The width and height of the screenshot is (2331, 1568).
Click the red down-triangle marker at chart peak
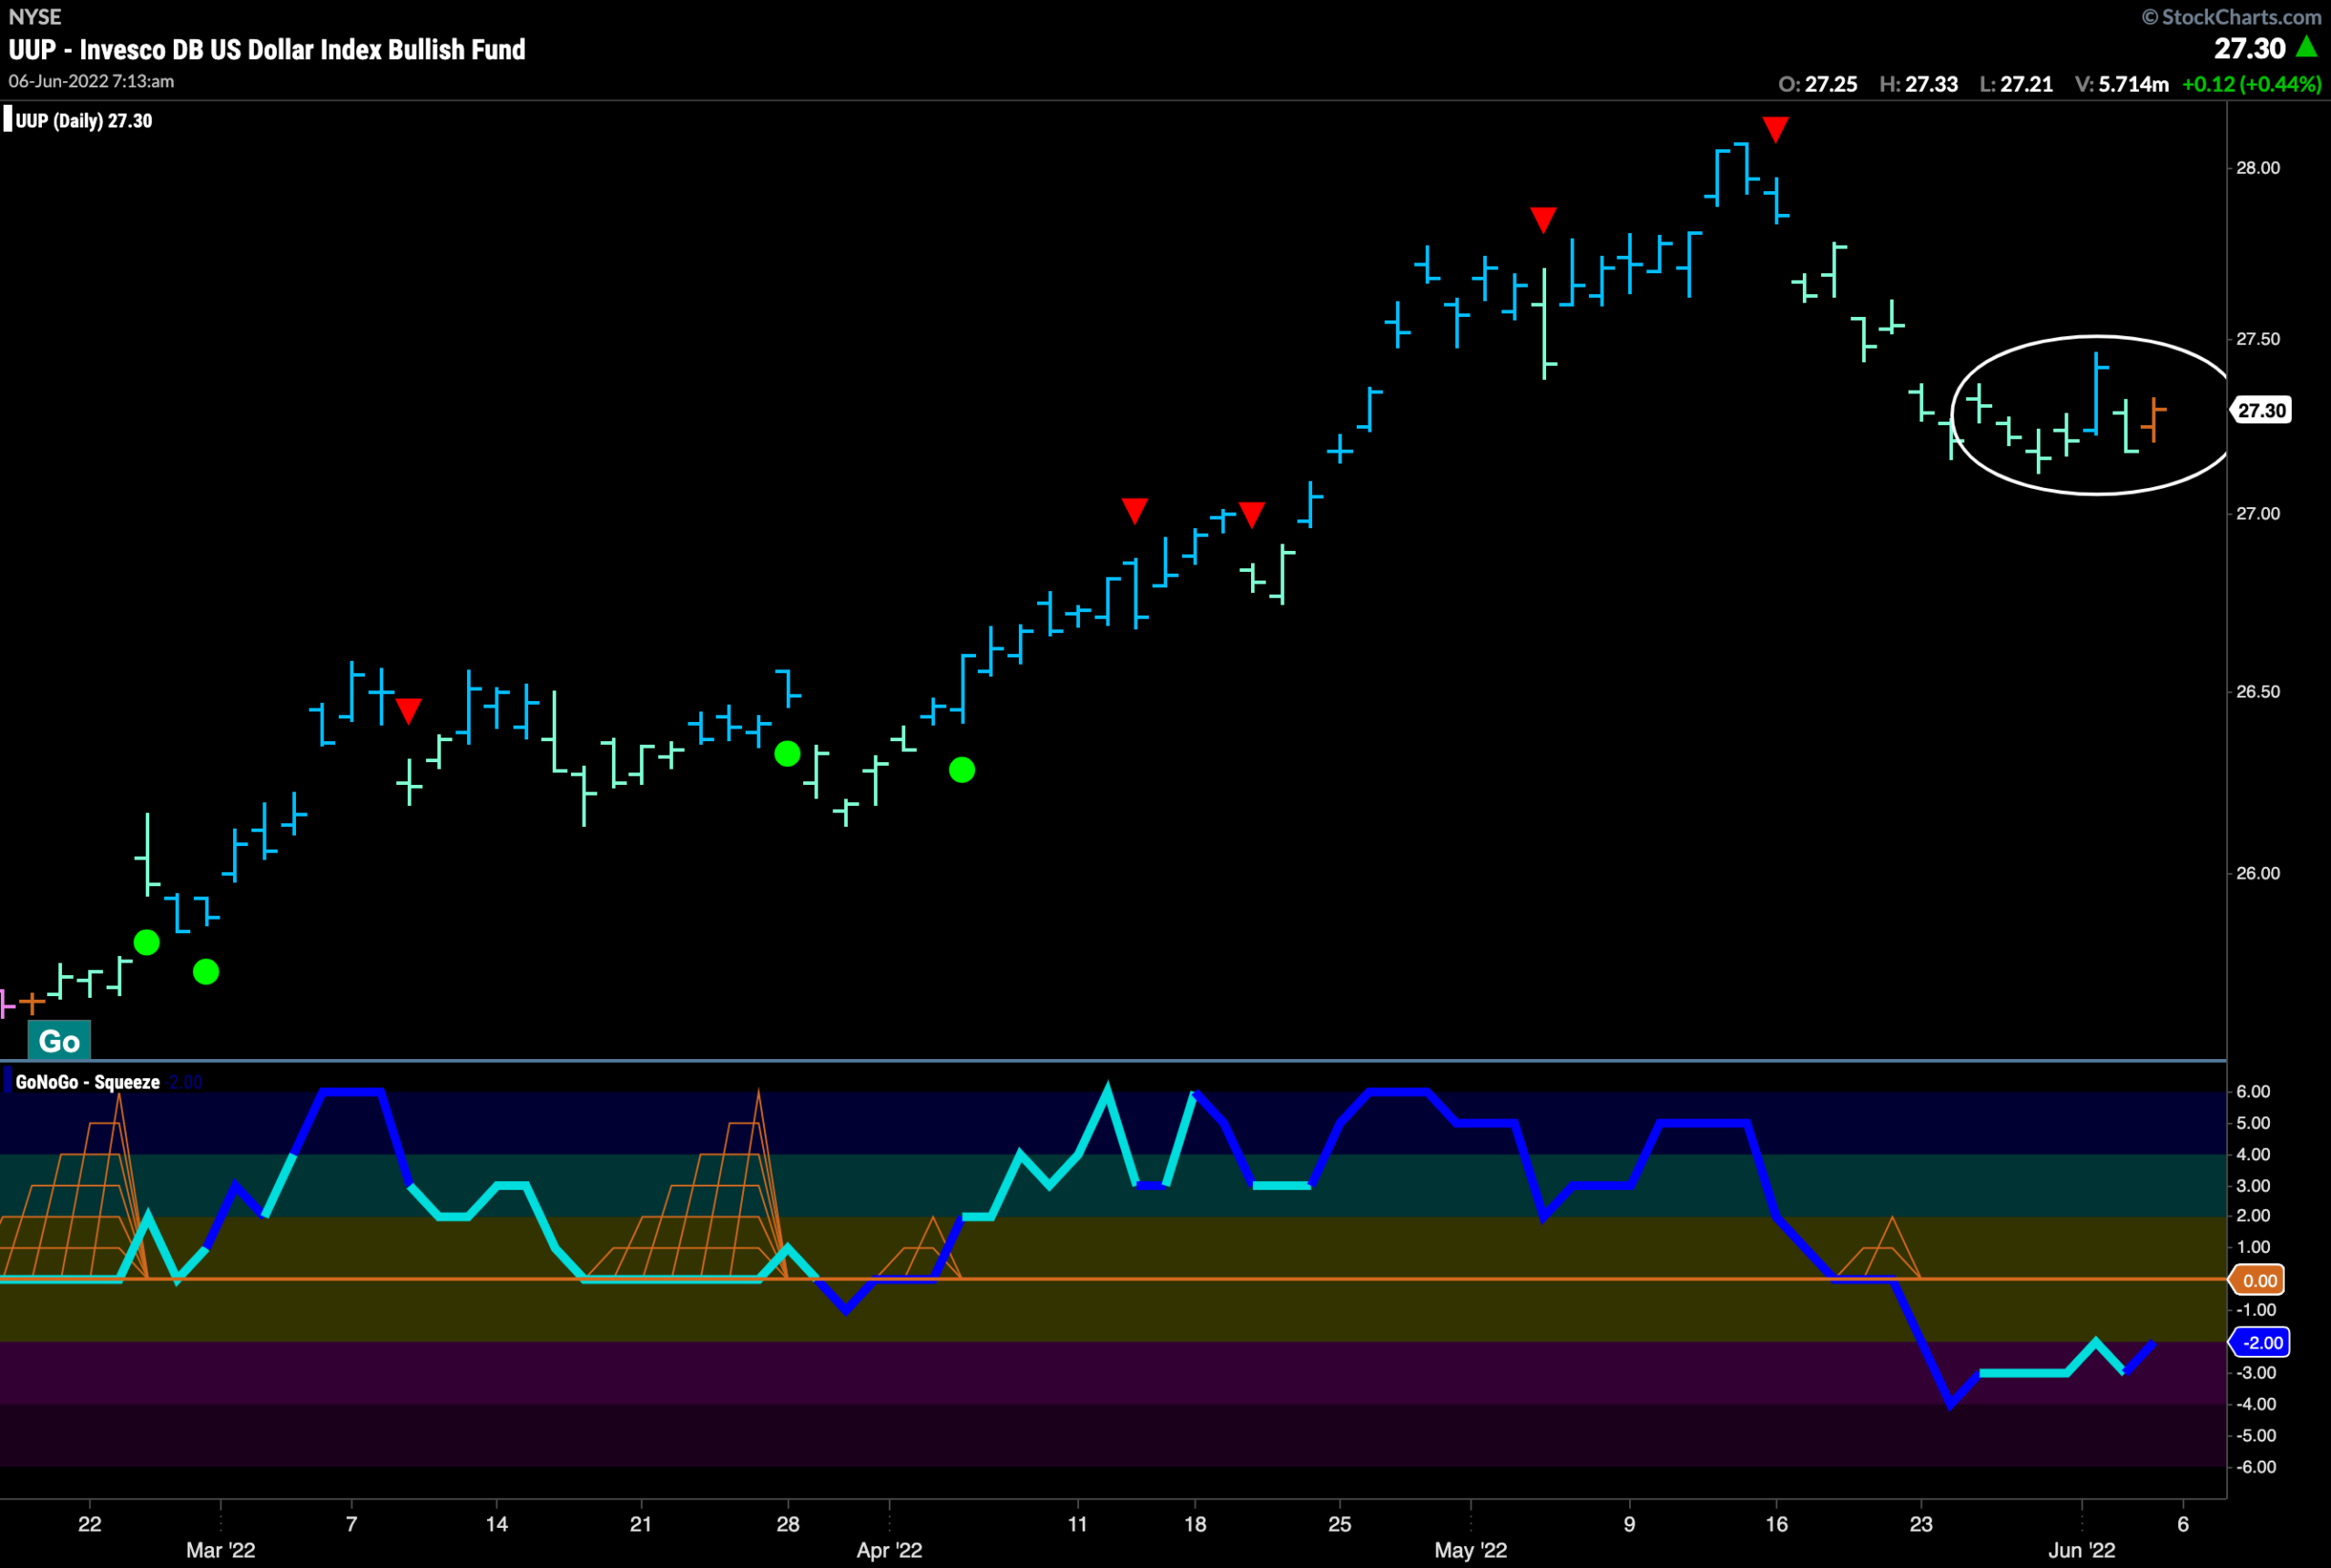1775,129
